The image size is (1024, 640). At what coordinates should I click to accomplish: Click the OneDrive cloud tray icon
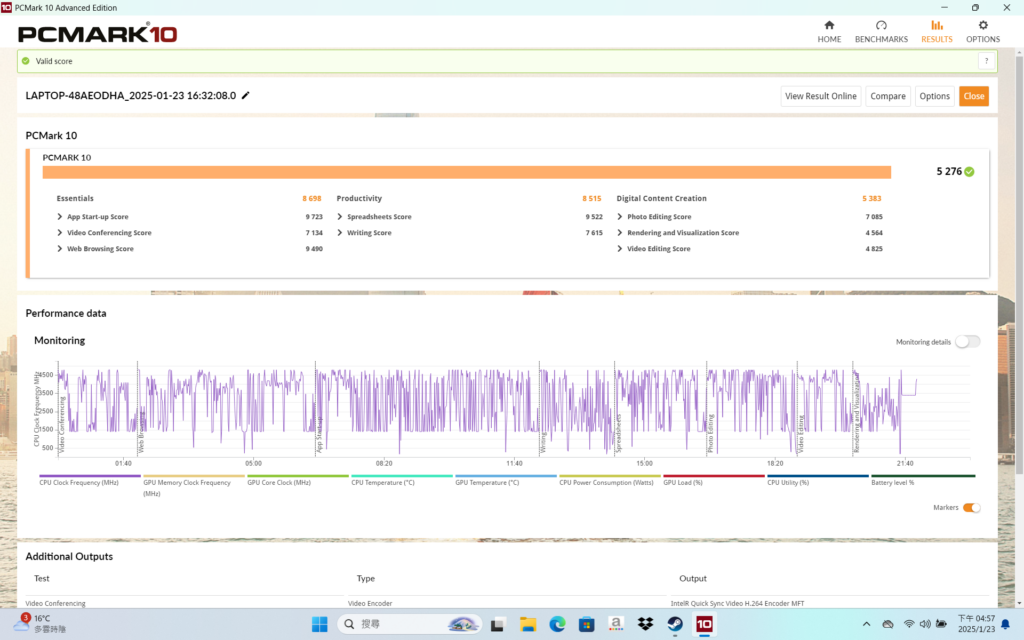[x=888, y=624]
